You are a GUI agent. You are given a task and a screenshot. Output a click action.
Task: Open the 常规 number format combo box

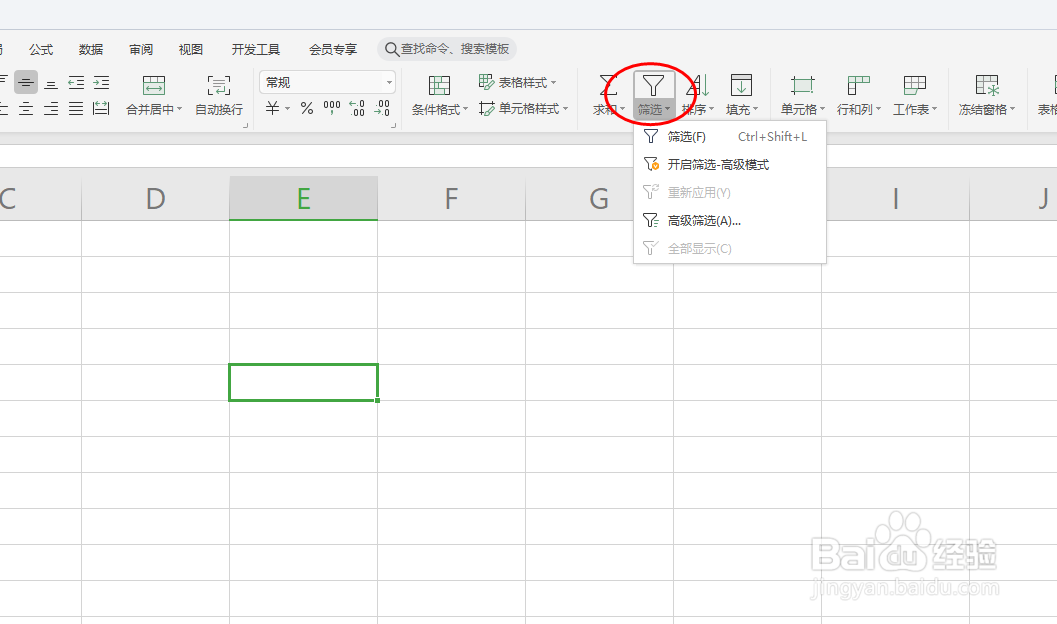pyautogui.click(x=327, y=82)
